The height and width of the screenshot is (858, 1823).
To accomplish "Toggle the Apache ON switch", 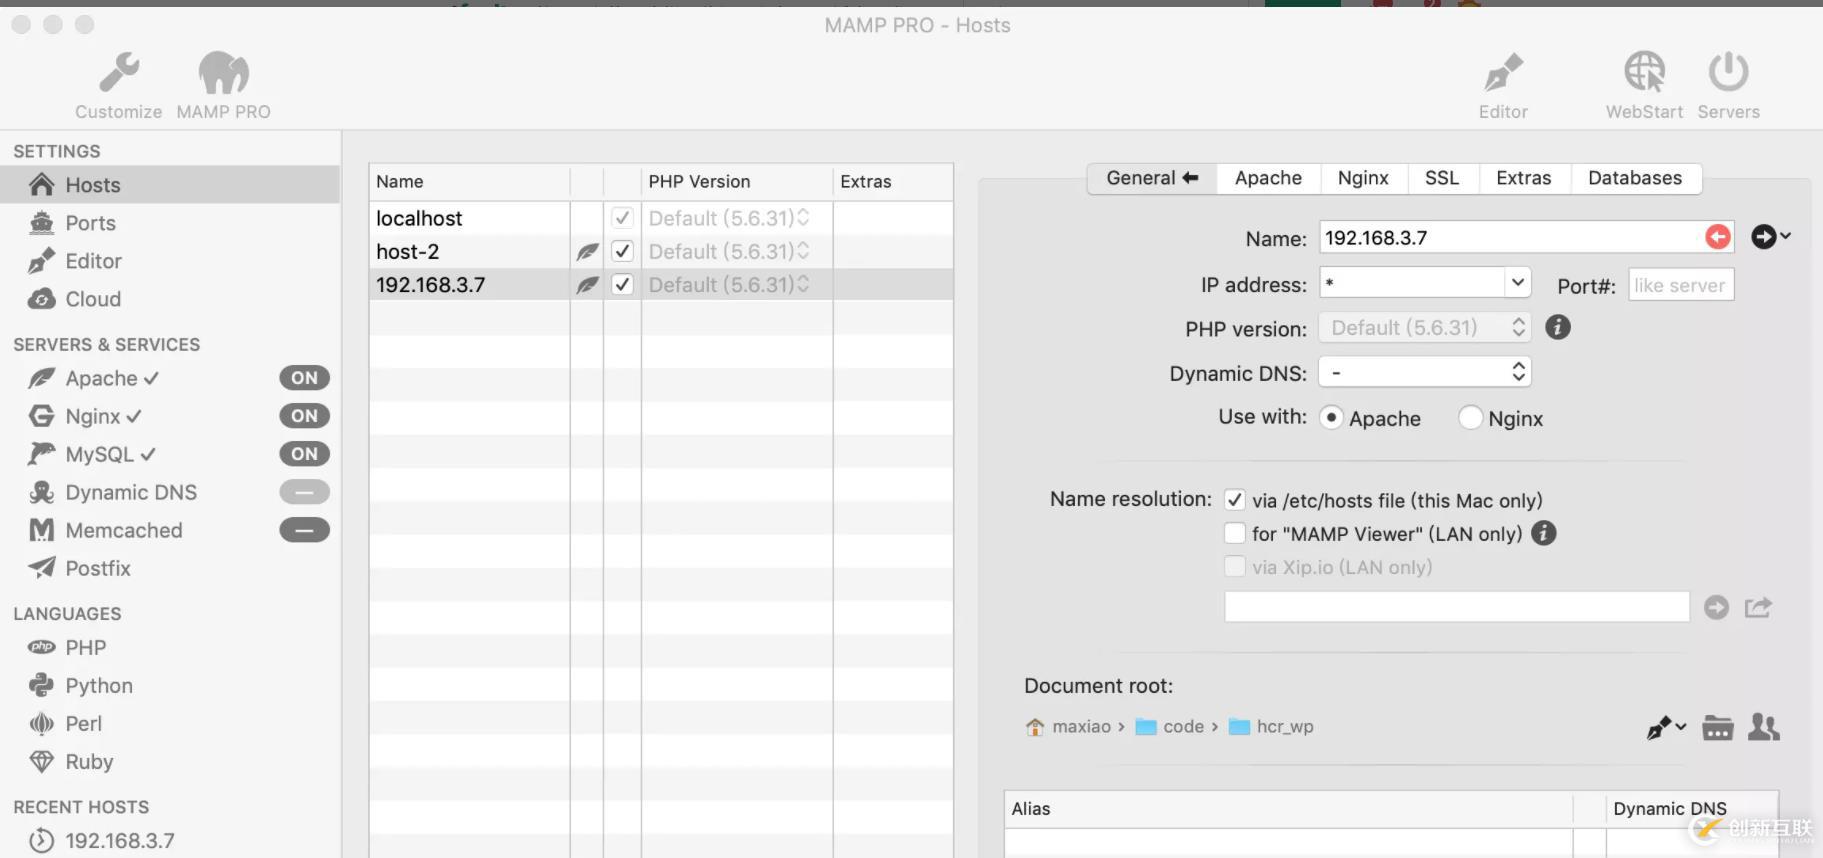I will click(304, 378).
